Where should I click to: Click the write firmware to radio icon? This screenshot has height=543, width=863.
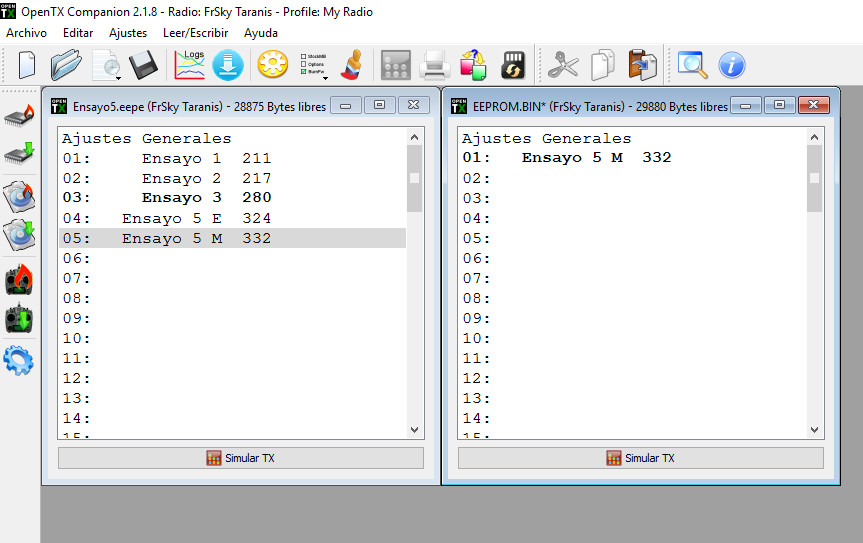(x=19, y=114)
